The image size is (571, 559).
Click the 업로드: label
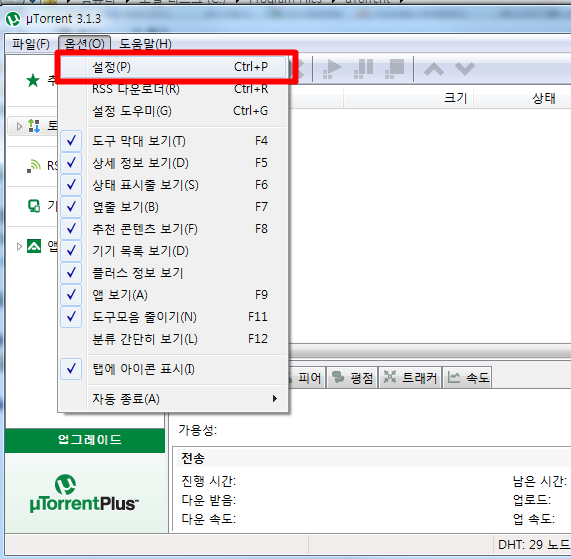532,500
